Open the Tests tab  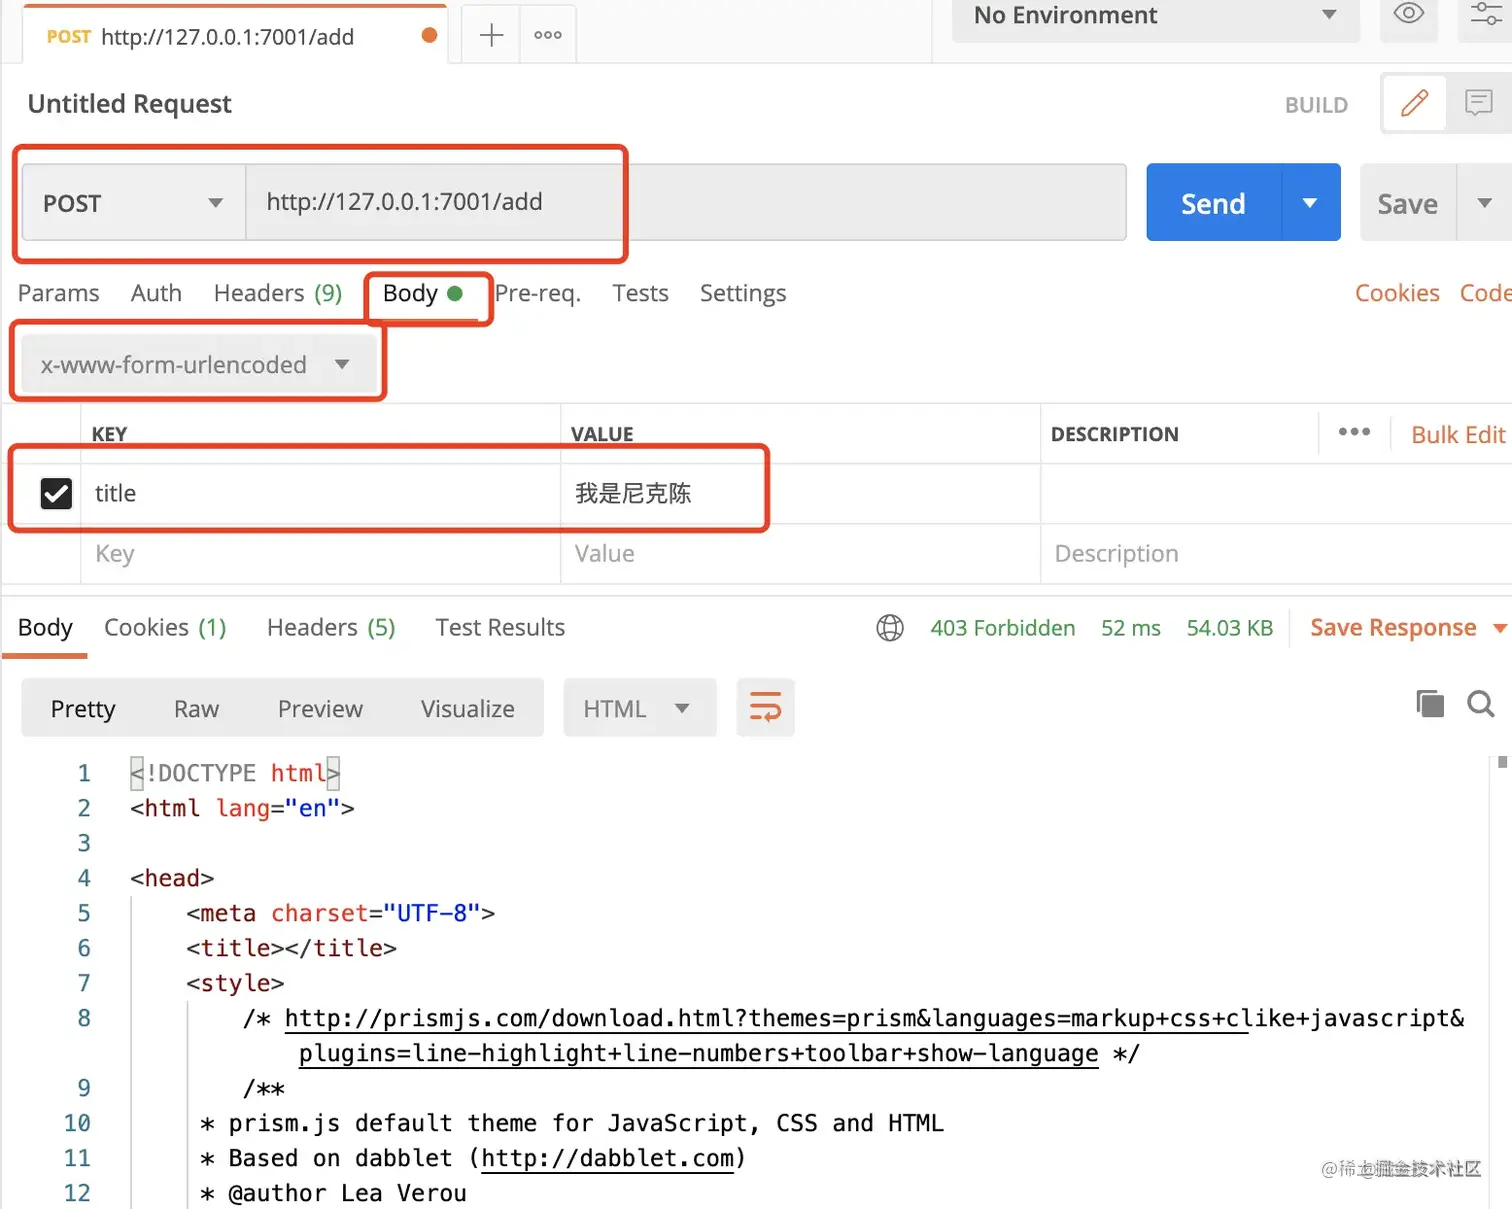click(x=640, y=293)
